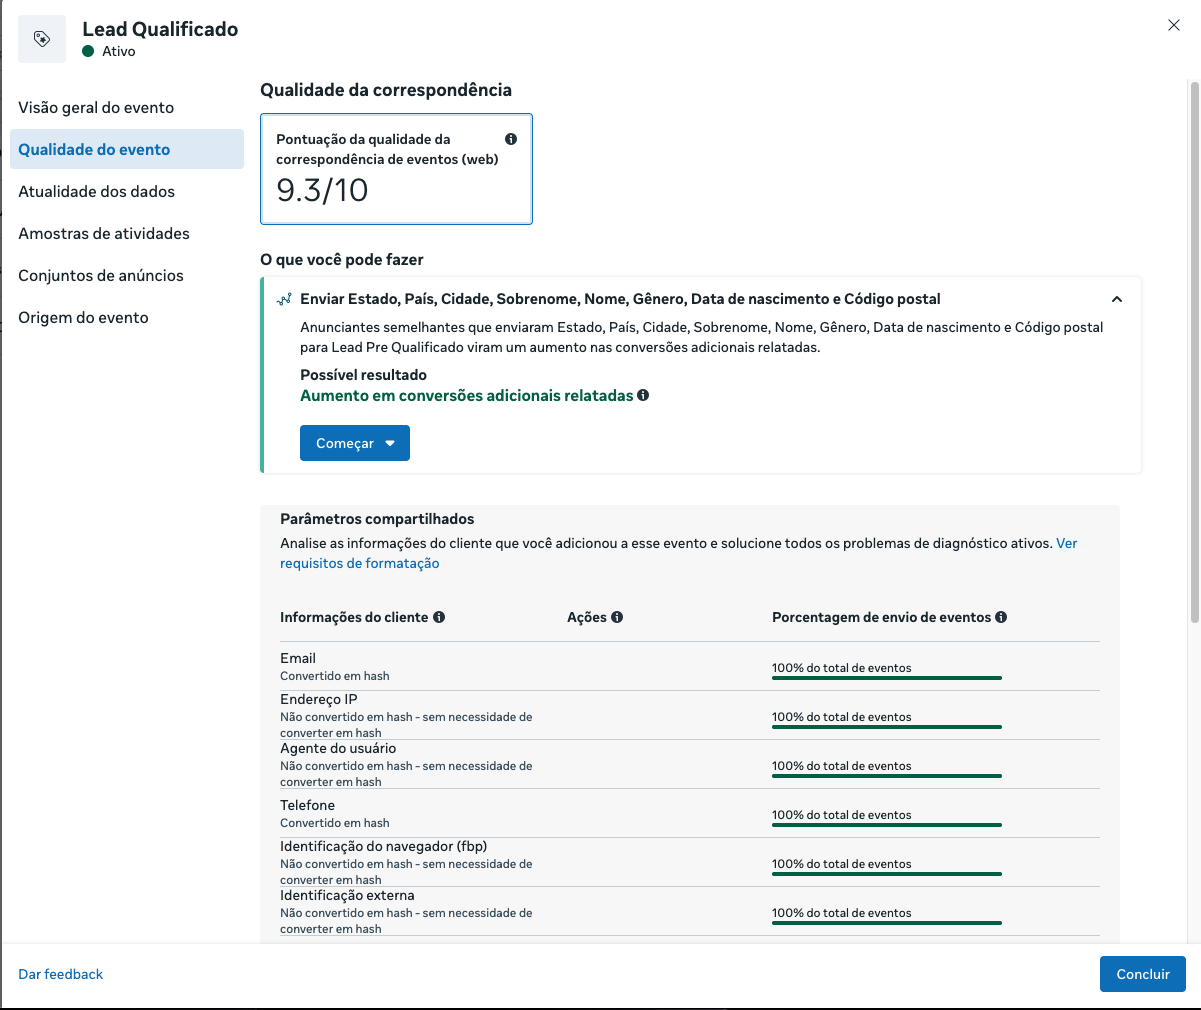Screen dimensions: 1201x1010
Task: Click the Dar feedback link
Action: (x=61, y=974)
